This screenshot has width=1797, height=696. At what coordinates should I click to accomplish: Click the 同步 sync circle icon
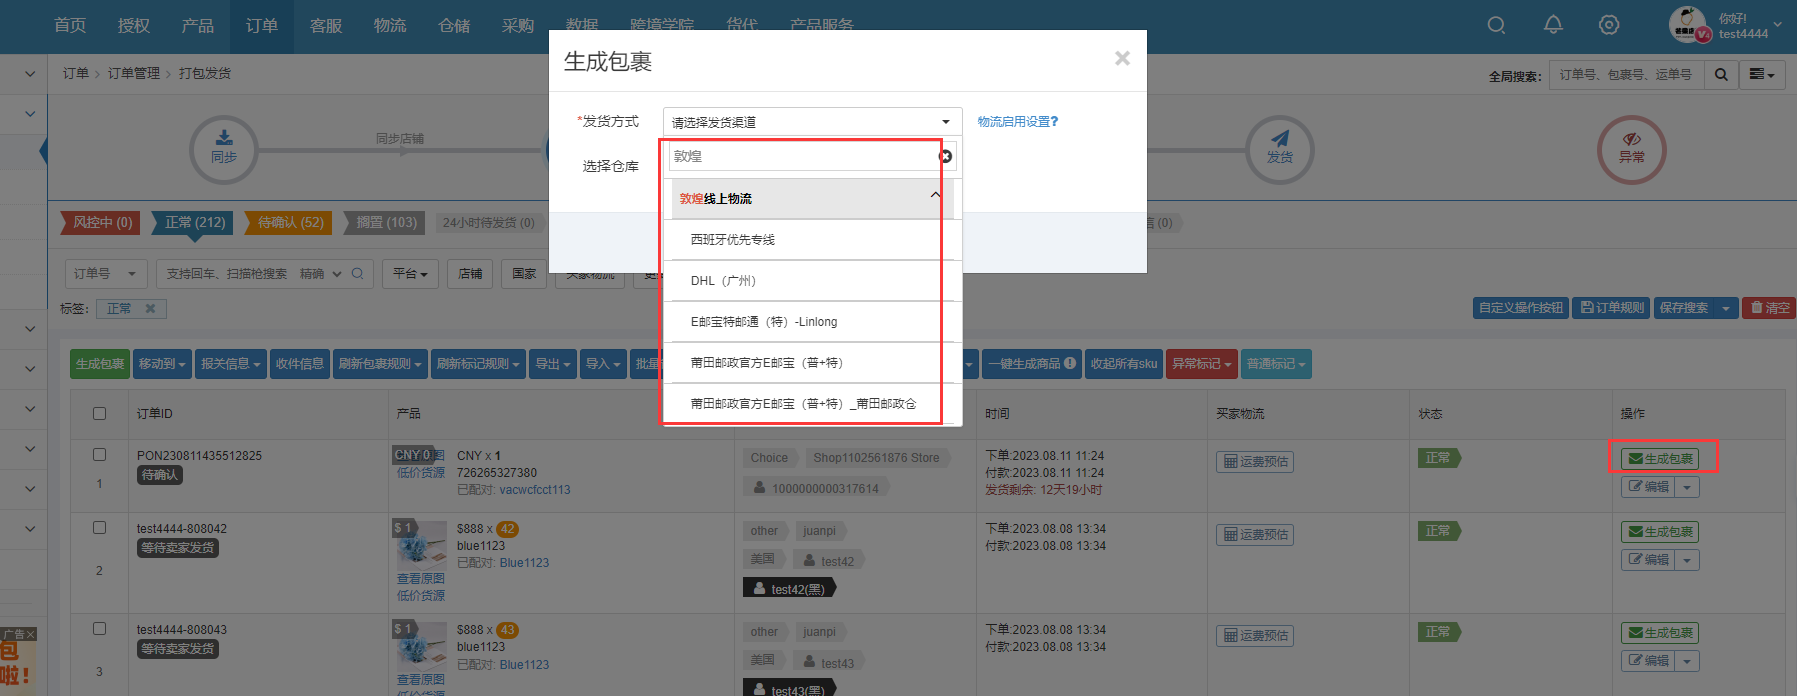[x=224, y=149]
